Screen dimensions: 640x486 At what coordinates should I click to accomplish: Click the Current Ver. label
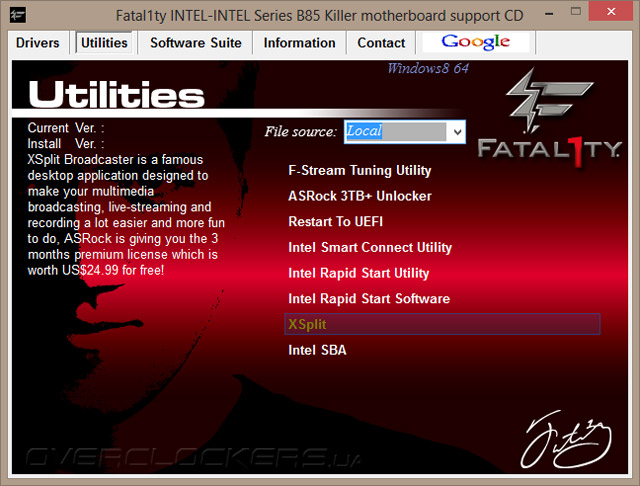[x=66, y=128]
